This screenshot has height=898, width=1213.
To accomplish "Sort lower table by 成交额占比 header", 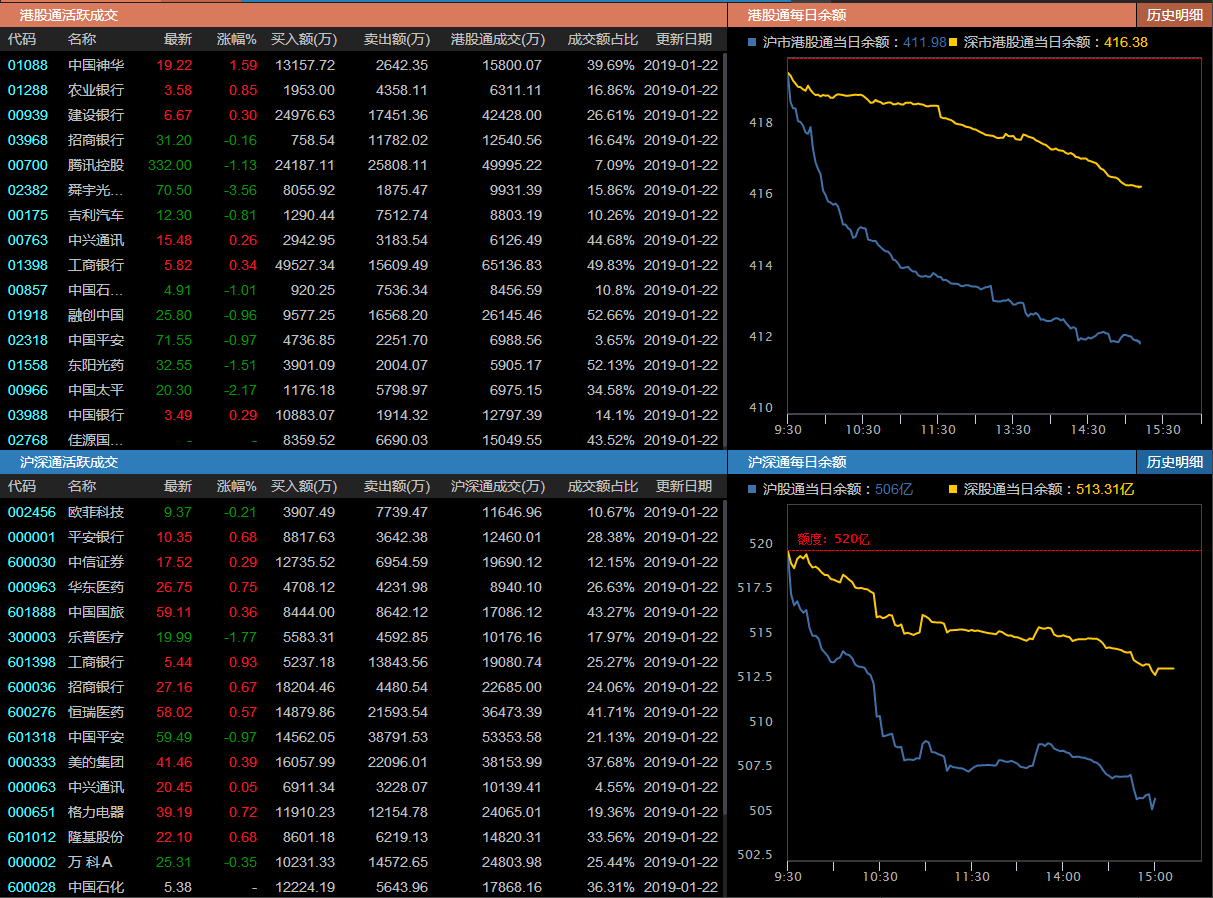I will 602,486.
